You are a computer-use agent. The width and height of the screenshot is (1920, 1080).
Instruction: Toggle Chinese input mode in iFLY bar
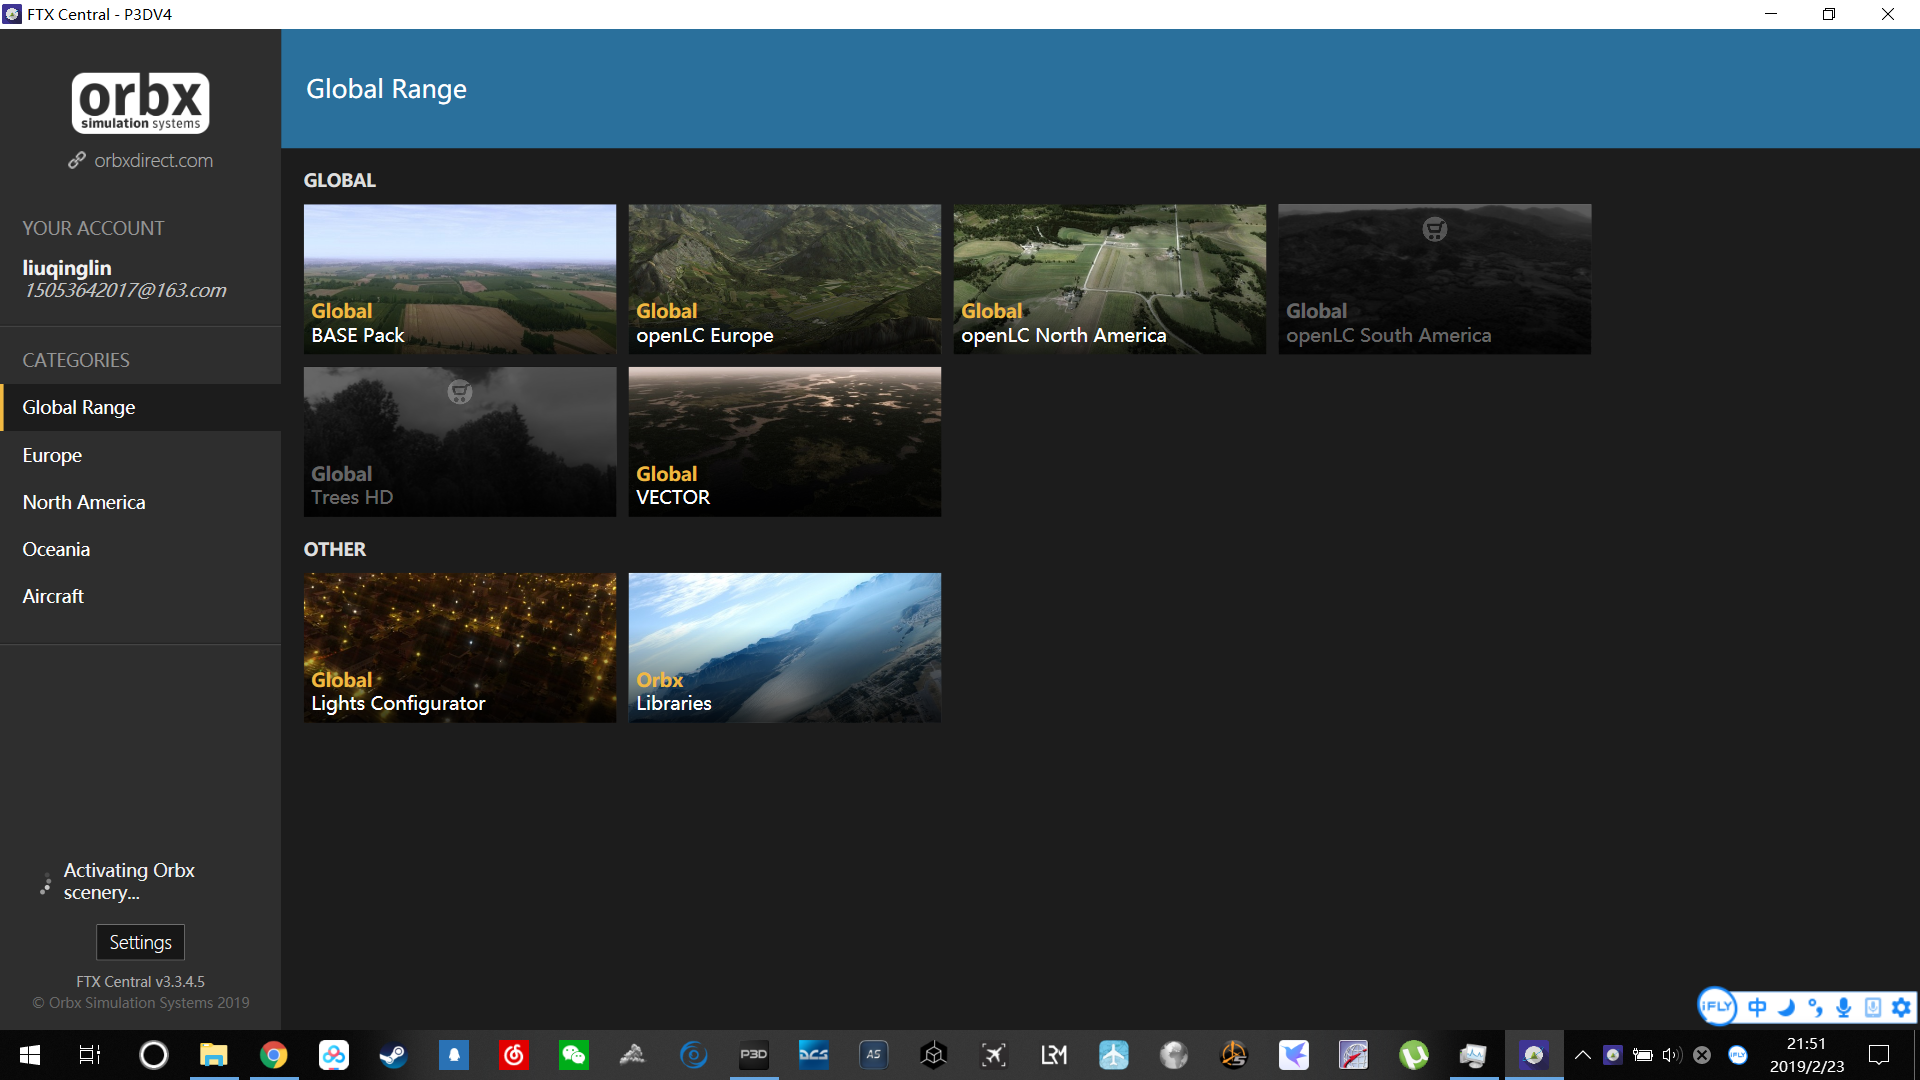coord(1757,1007)
